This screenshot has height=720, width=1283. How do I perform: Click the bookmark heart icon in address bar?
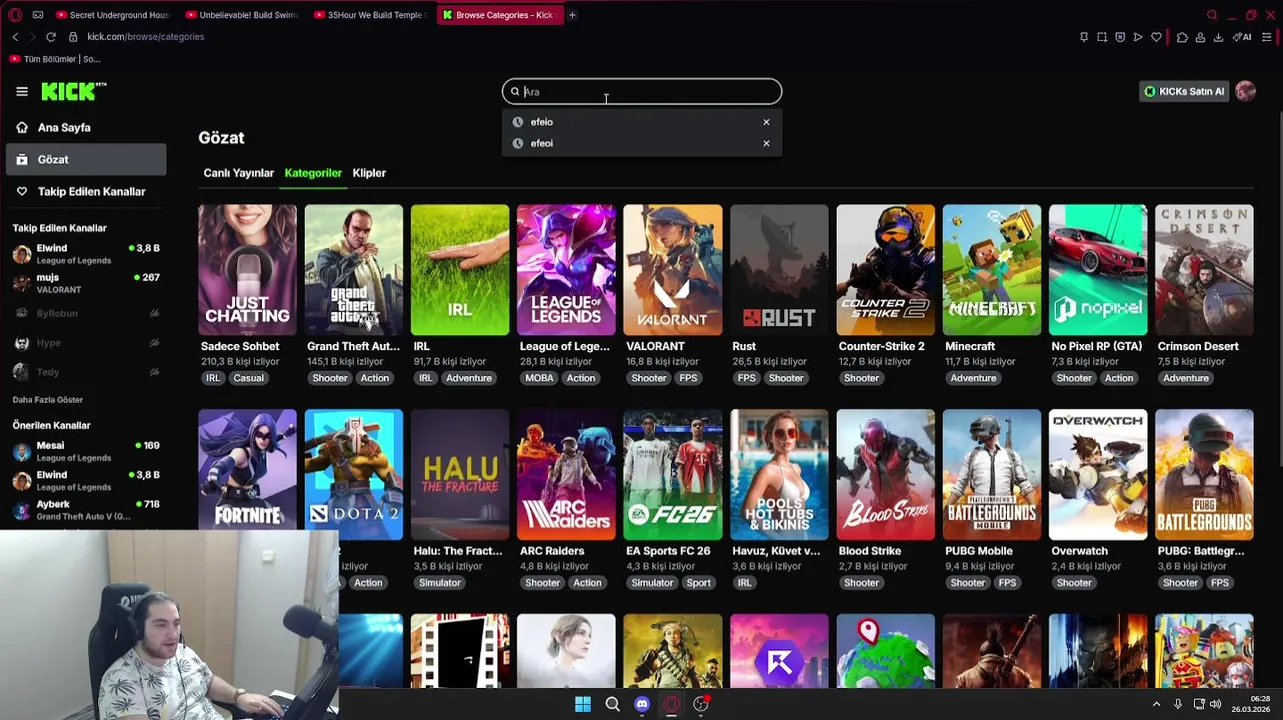pyautogui.click(x=1157, y=37)
